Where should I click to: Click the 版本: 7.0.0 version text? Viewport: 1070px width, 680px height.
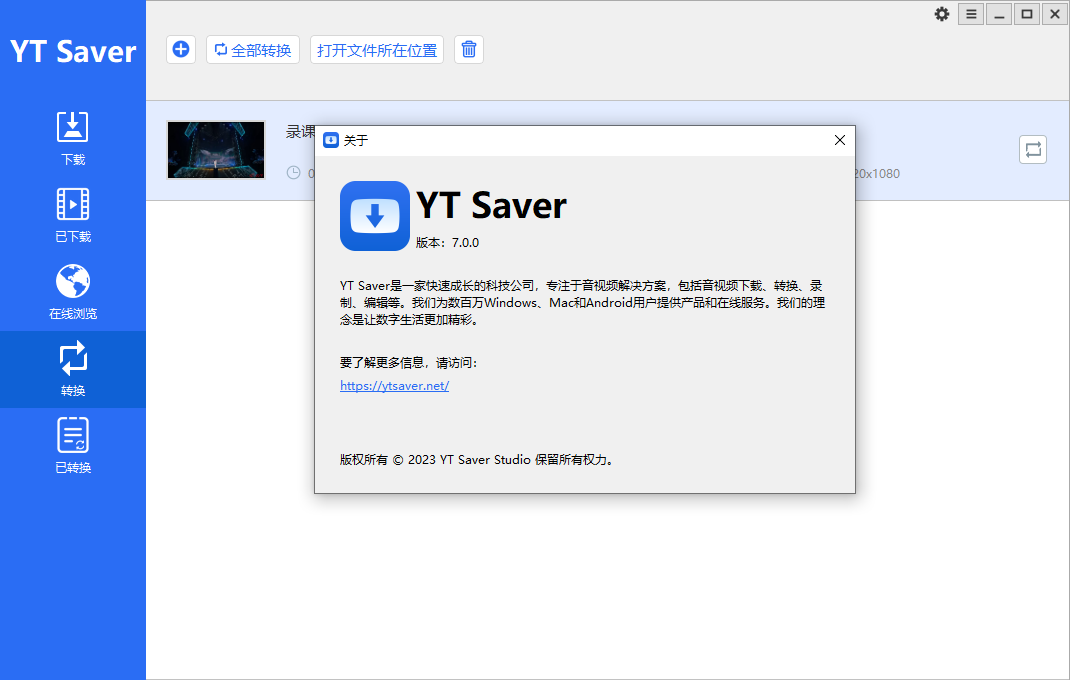[448, 243]
